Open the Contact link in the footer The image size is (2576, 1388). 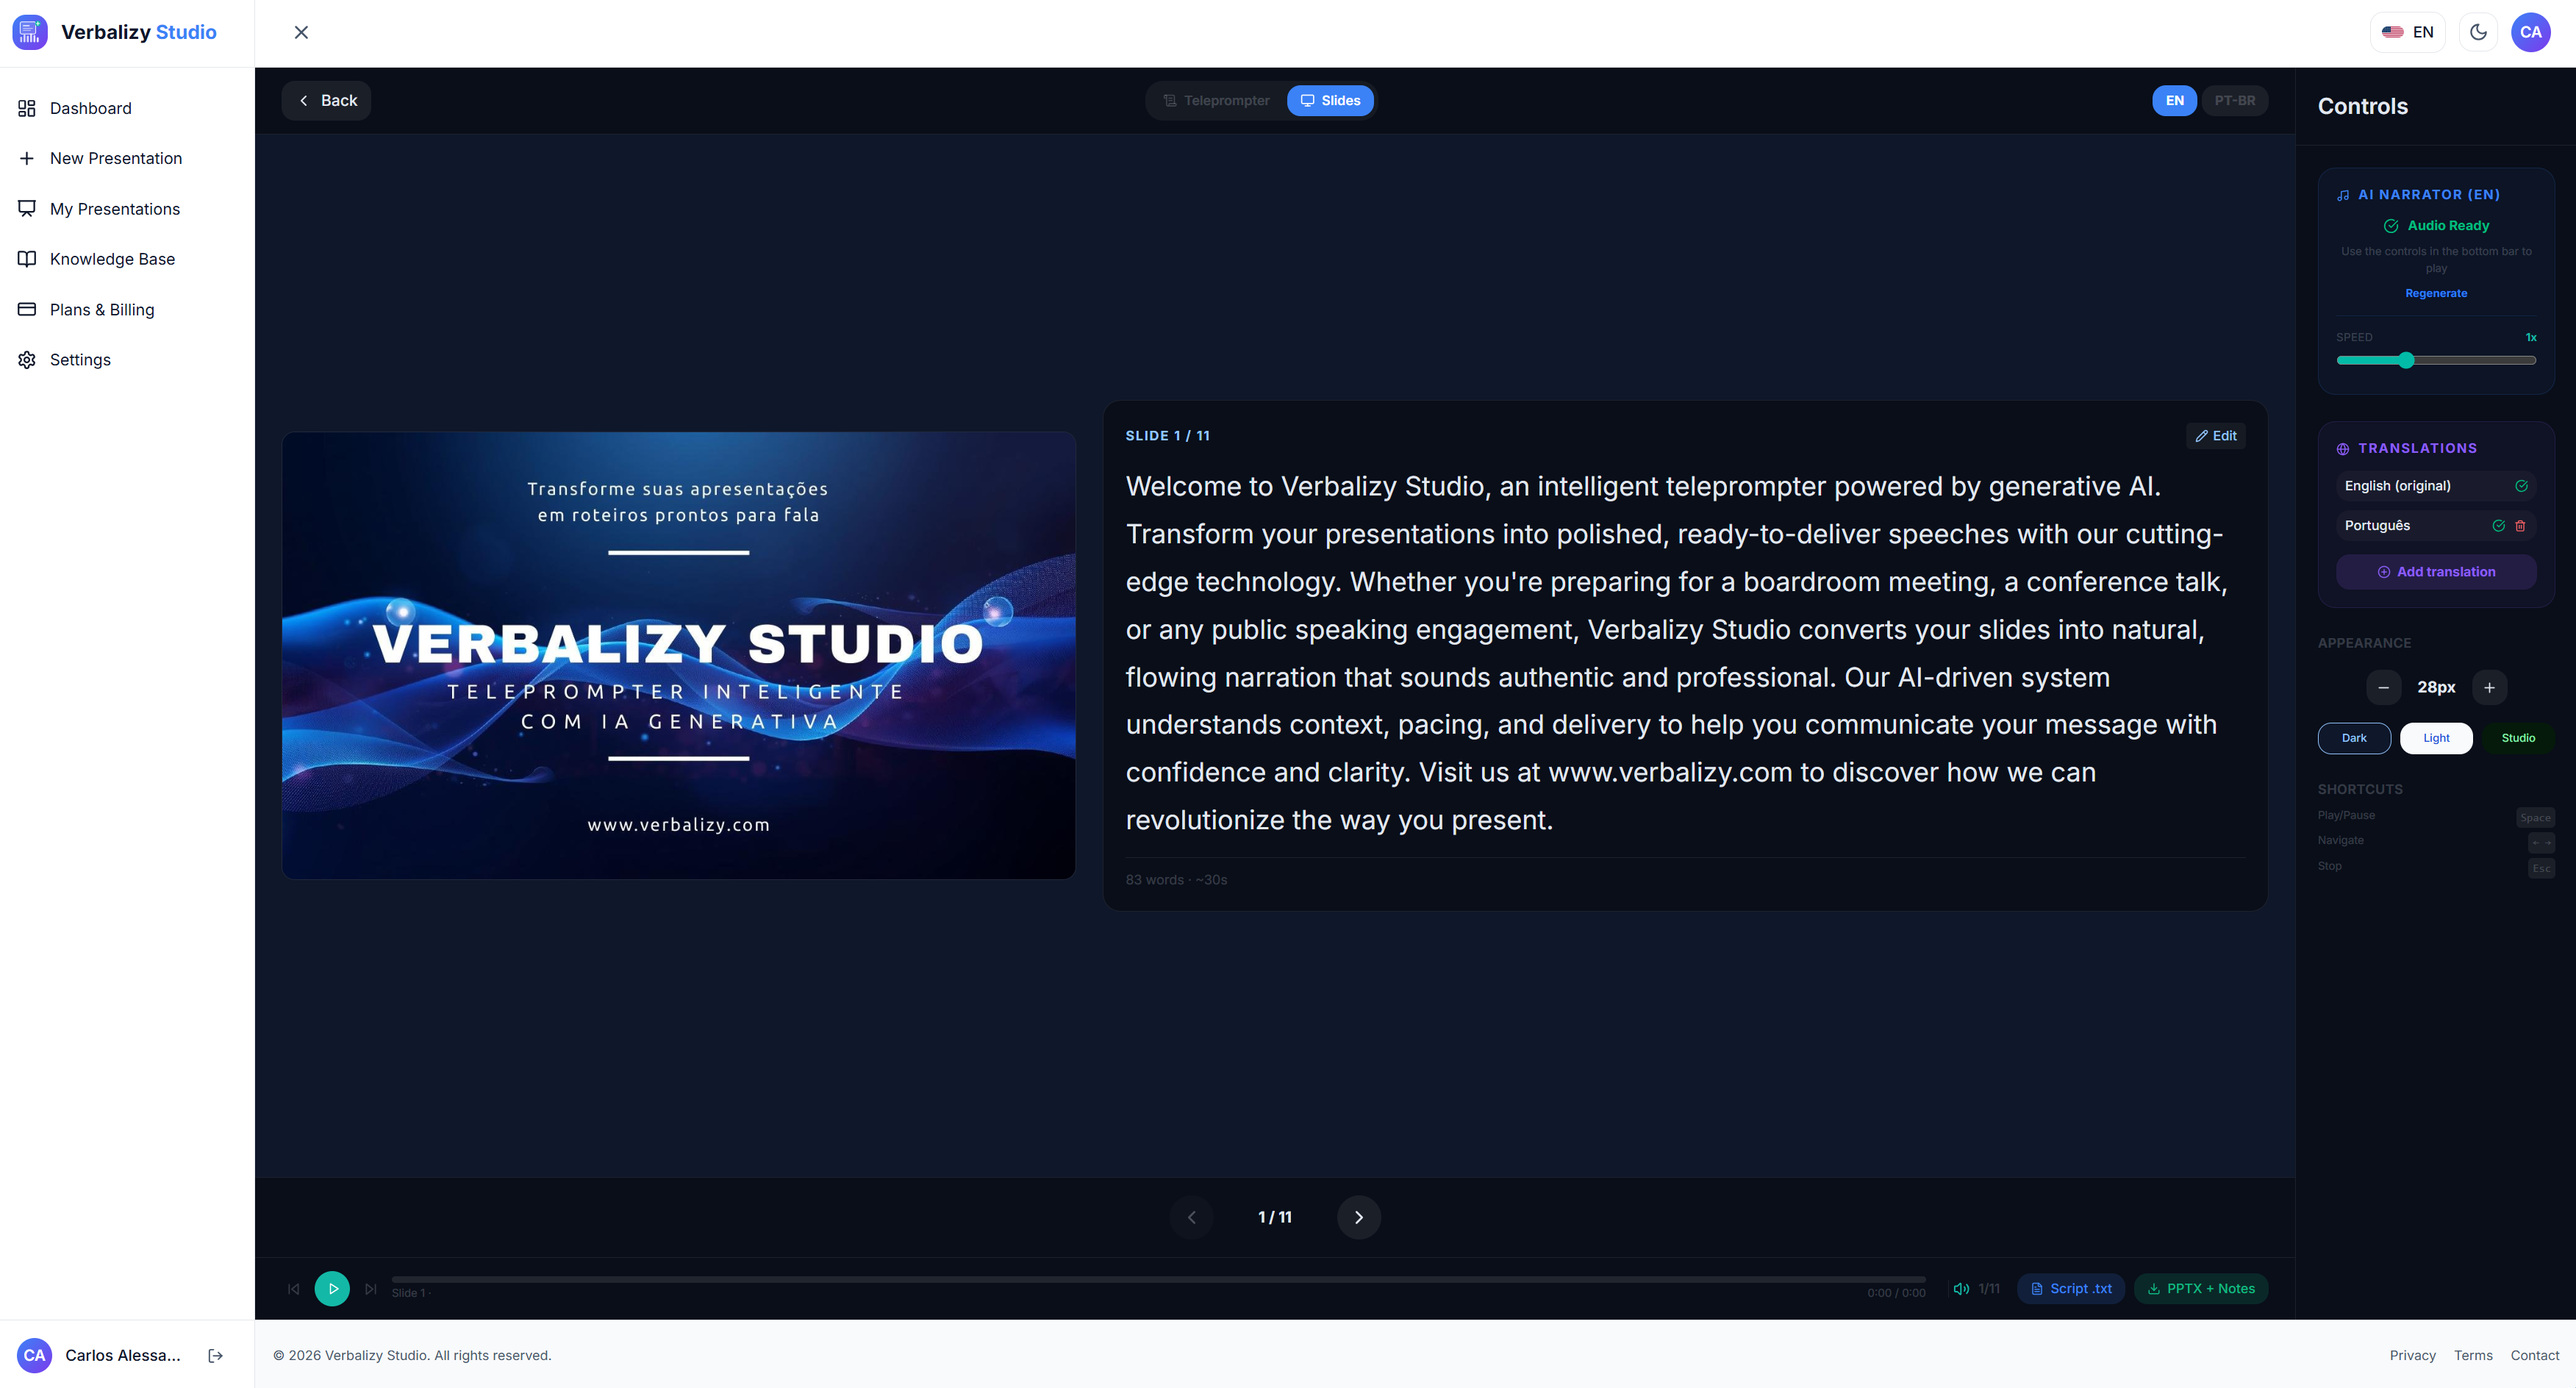2534,1356
